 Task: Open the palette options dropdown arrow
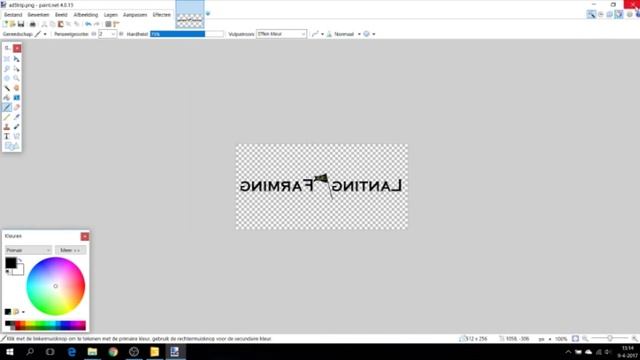pos(23,312)
